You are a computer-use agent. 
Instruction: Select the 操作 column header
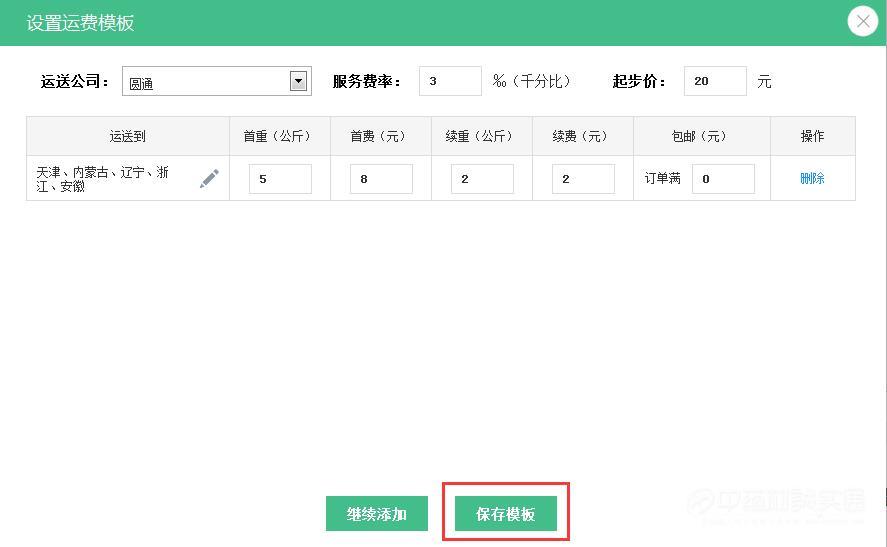(x=813, y=136)
